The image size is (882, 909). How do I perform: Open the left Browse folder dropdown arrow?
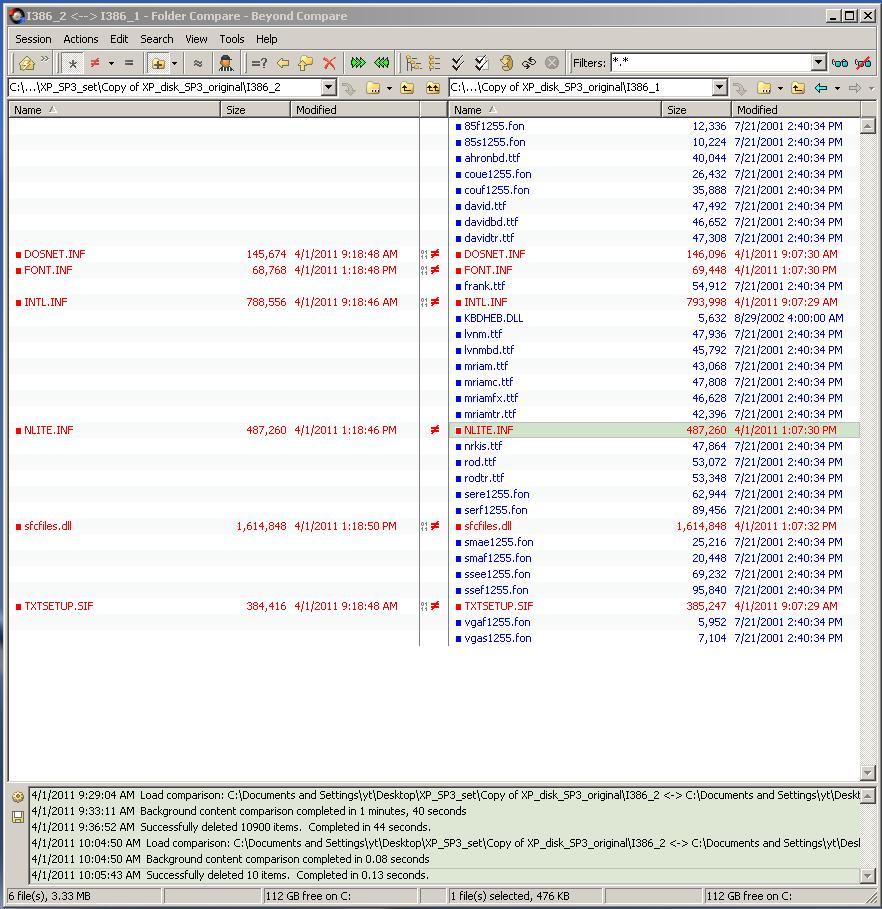389,88
